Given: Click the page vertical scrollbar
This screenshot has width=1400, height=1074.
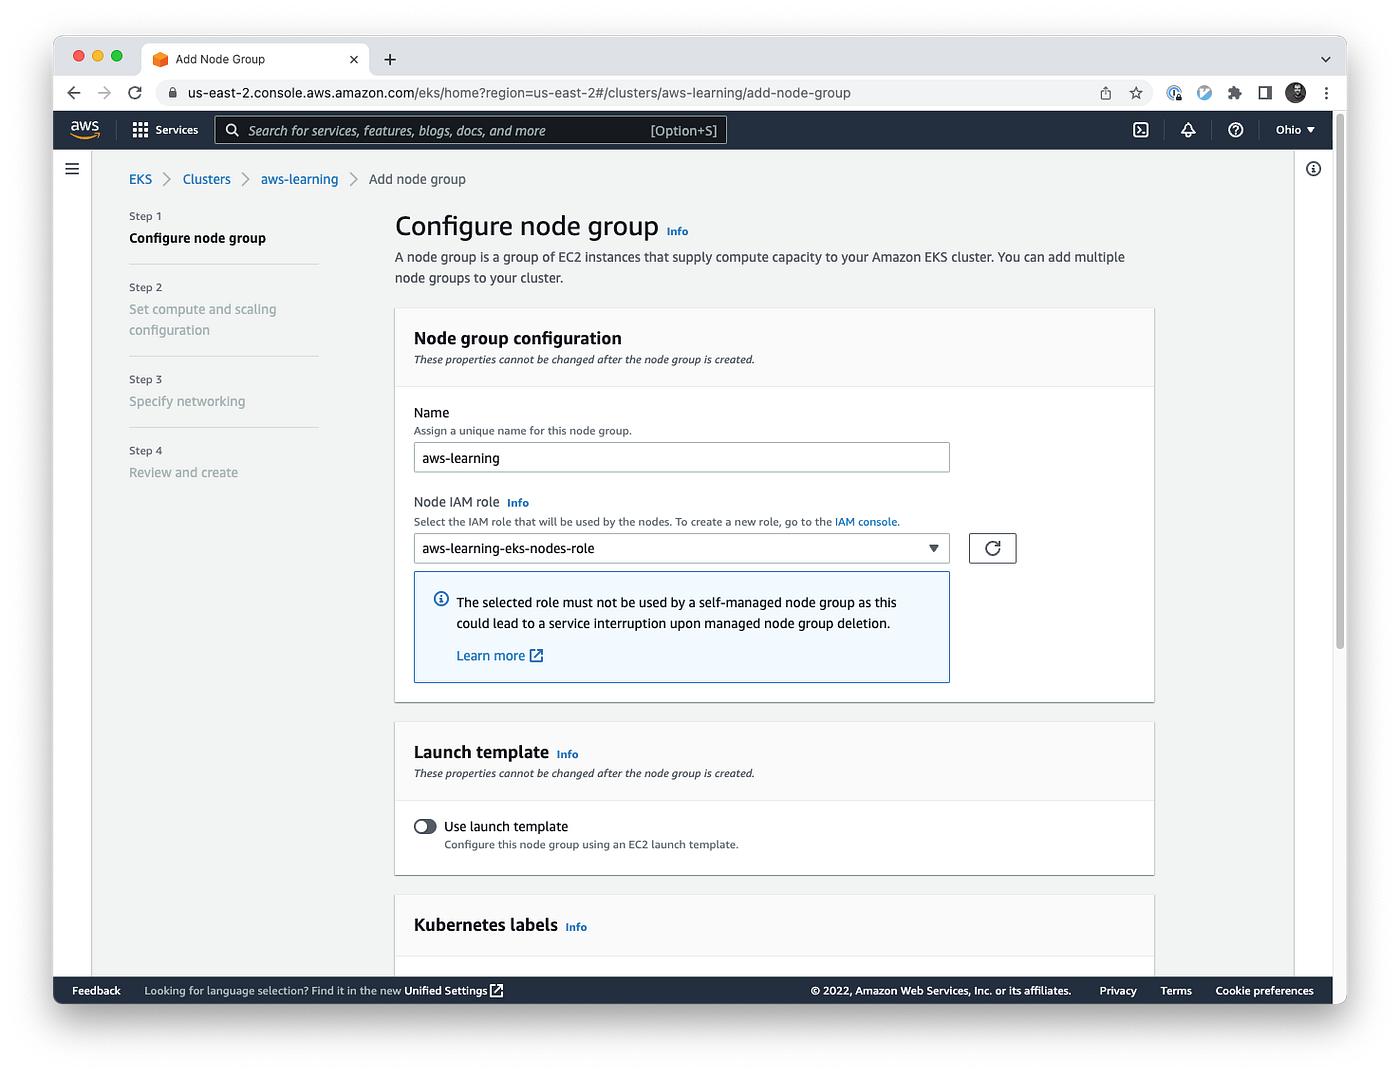Looking at the screenshot, I should click(x=1340, y=380).
